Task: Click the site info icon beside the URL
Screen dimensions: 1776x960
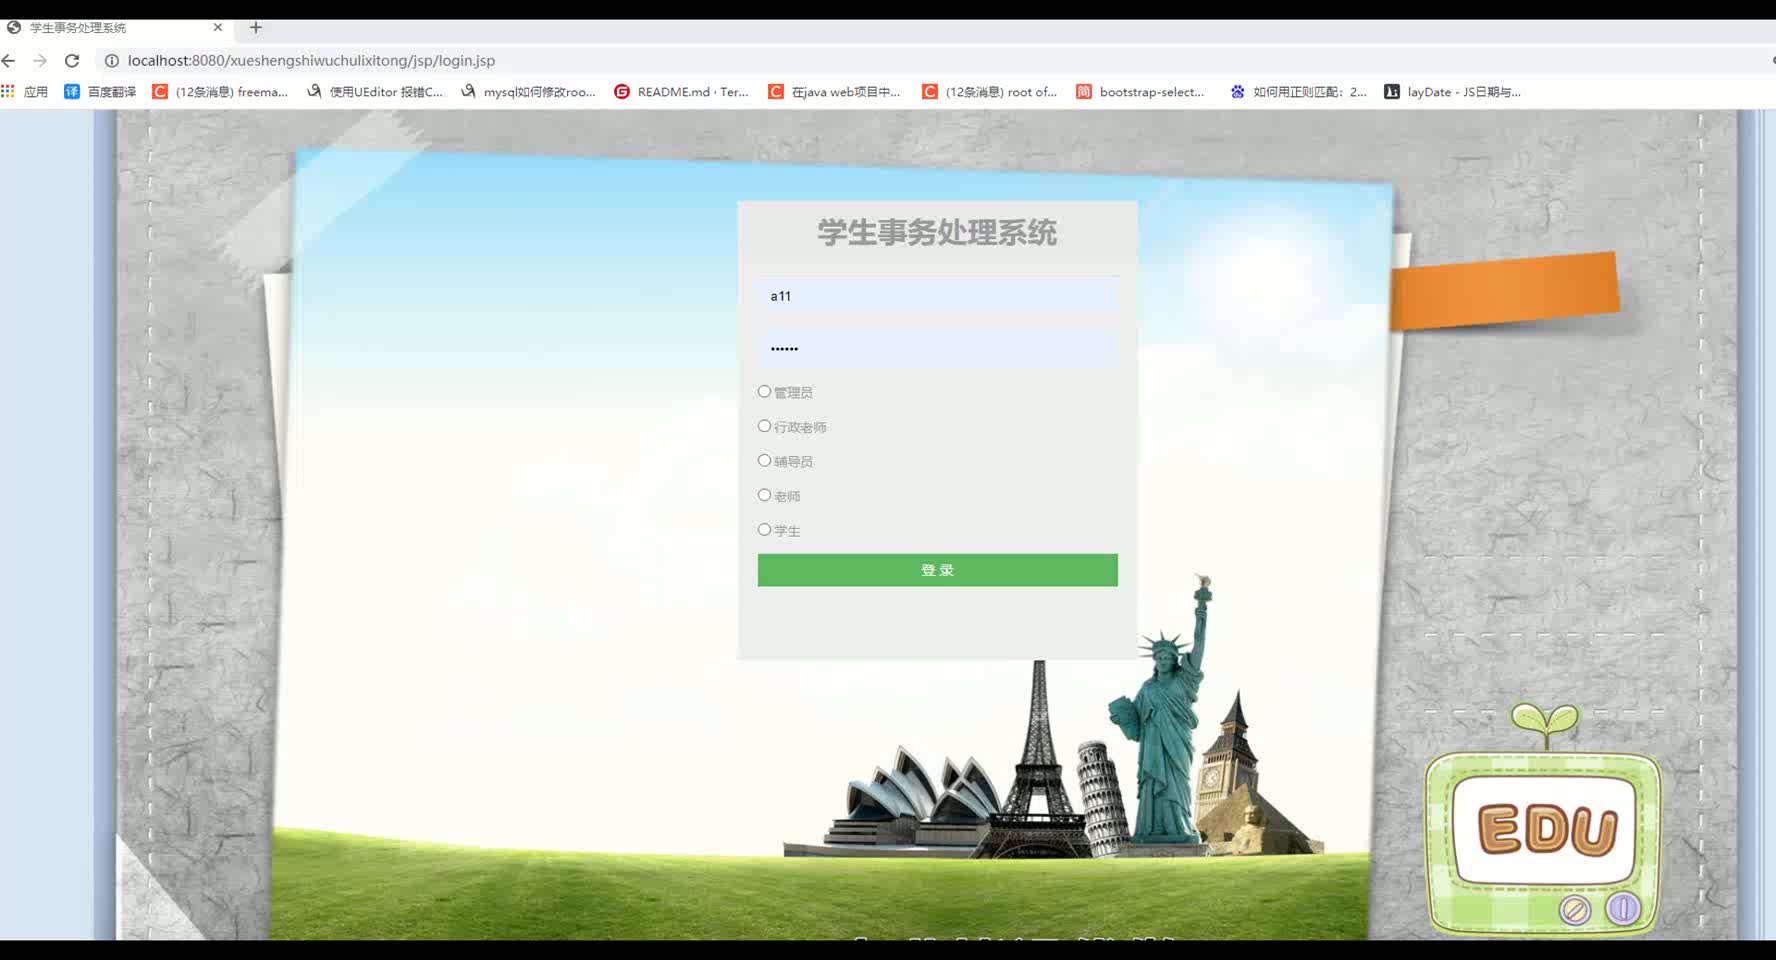Action: [111, 61]
